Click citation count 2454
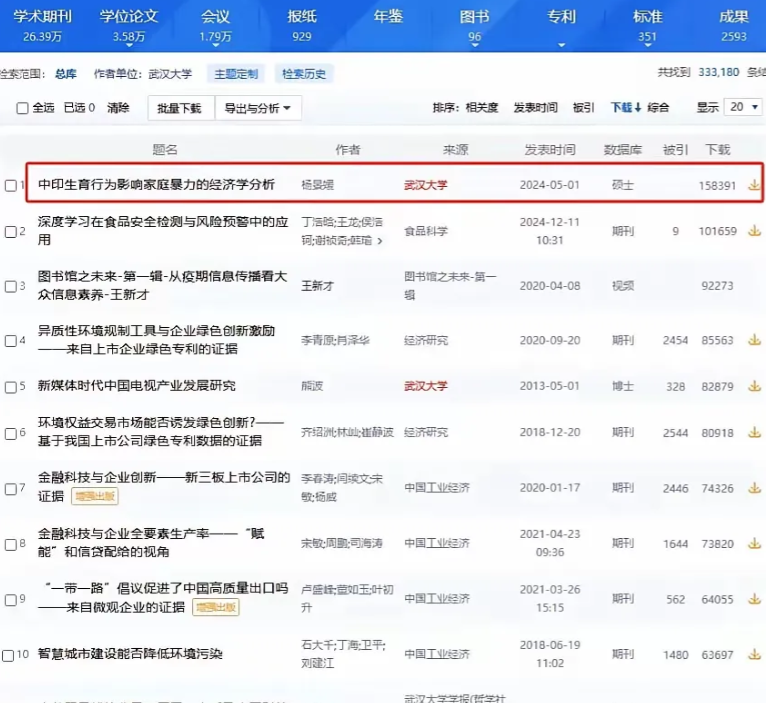This screenshot has width=766, height=703. (675, 341)
